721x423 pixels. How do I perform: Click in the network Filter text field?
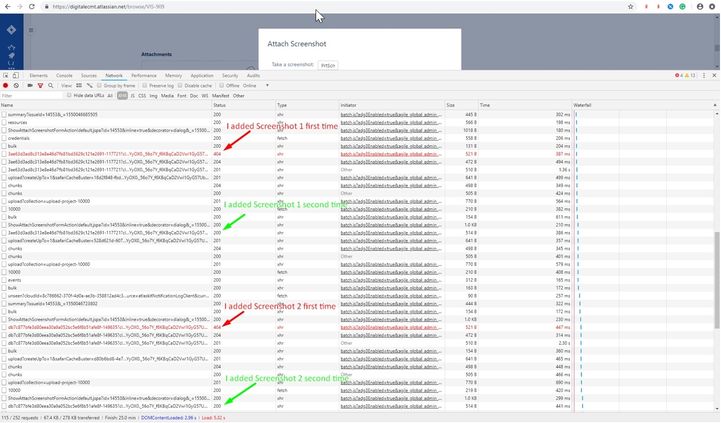pos(31,96)
